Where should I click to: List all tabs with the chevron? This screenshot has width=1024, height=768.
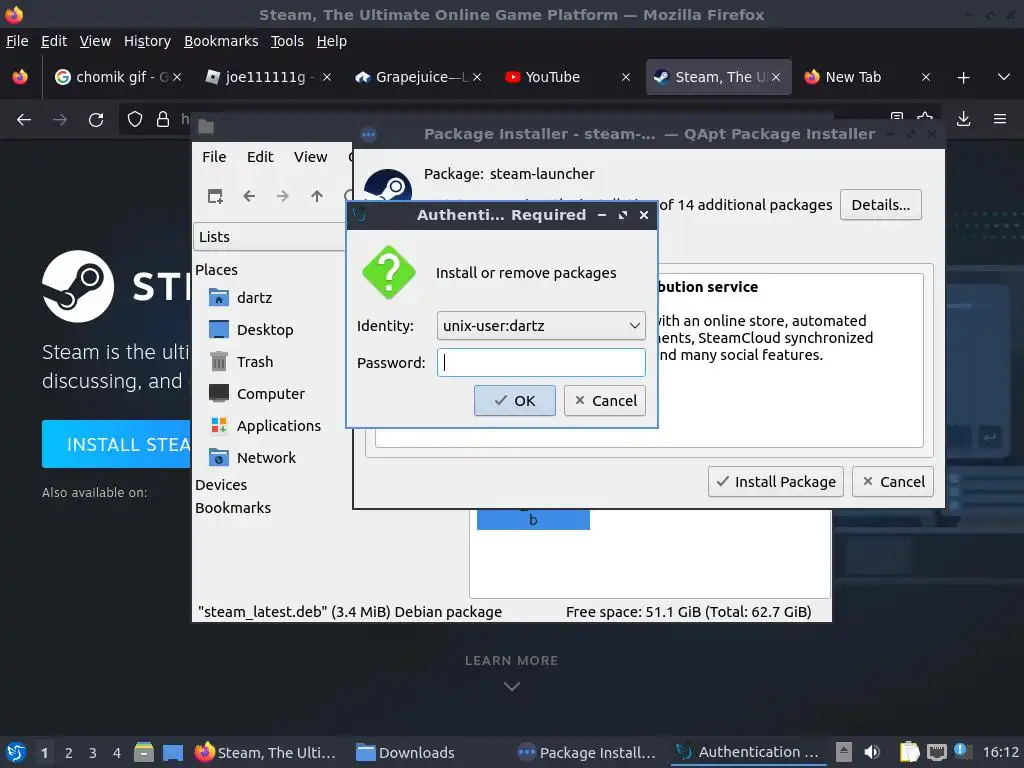[1004, 77]
